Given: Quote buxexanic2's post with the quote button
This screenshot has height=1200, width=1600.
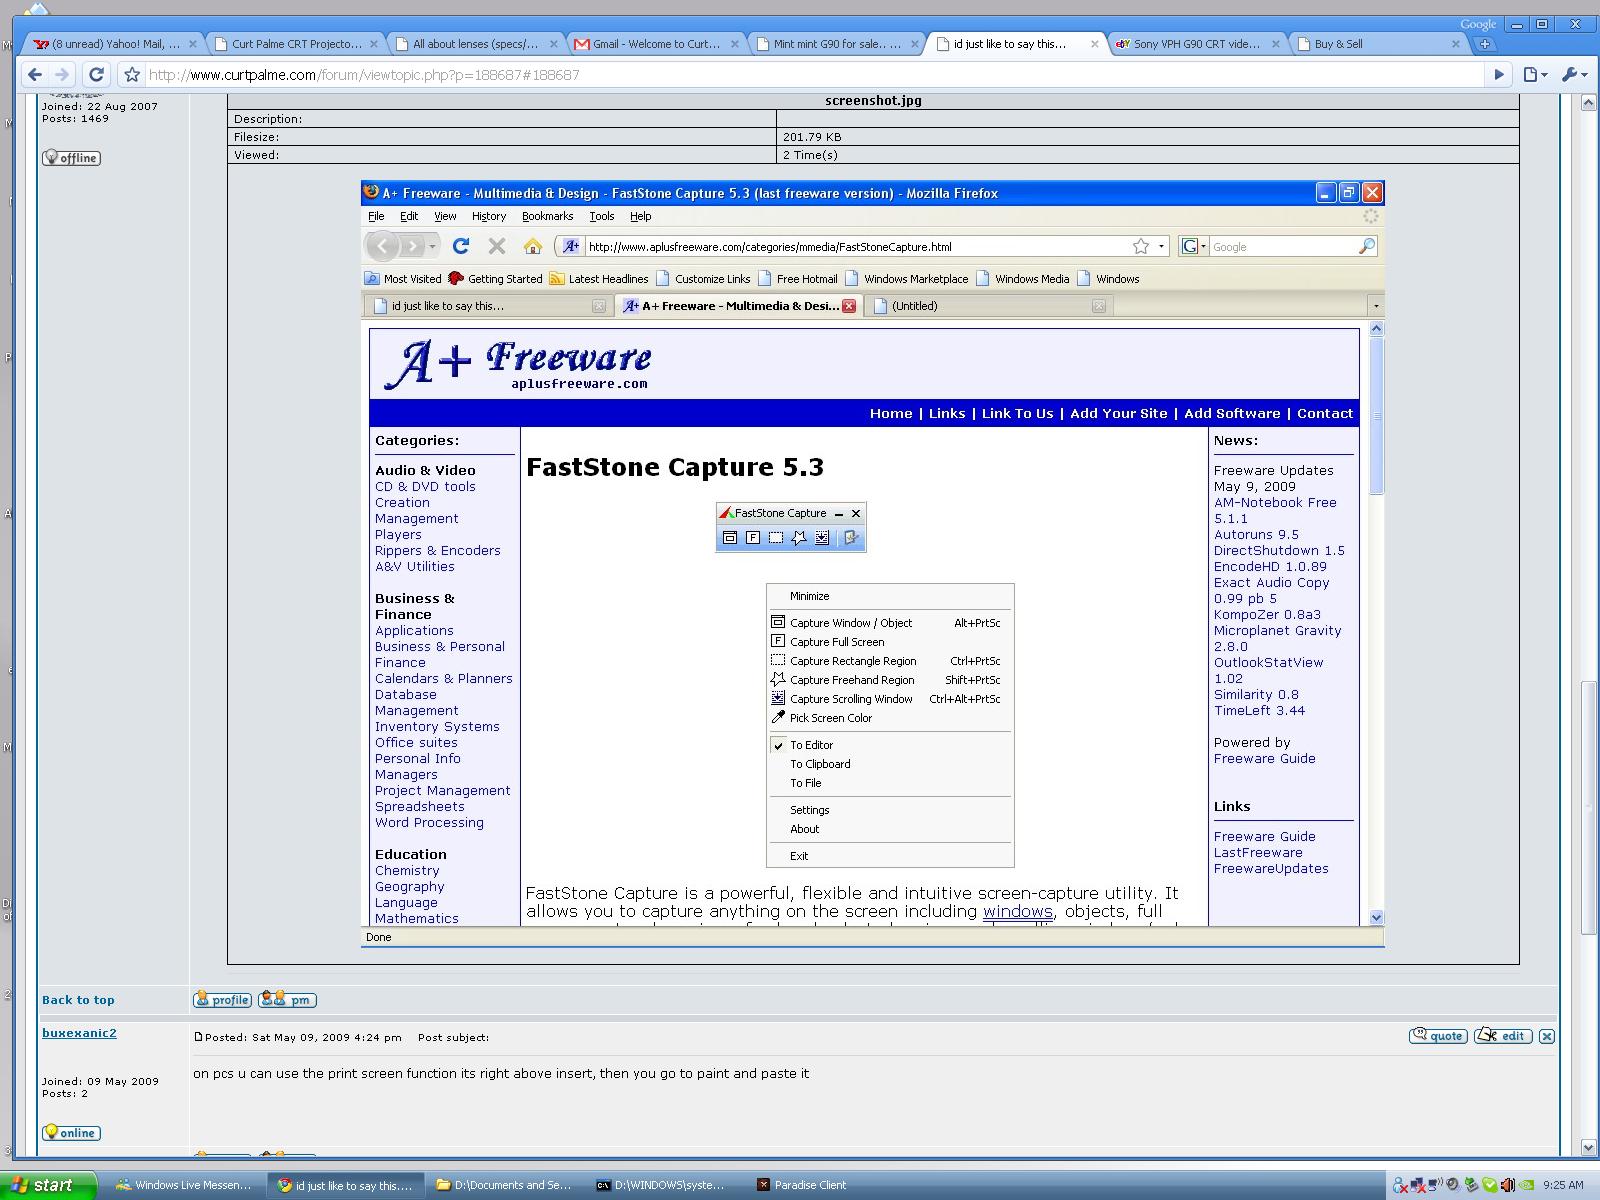Looking at the screenshot, I should (1438, 1036).
